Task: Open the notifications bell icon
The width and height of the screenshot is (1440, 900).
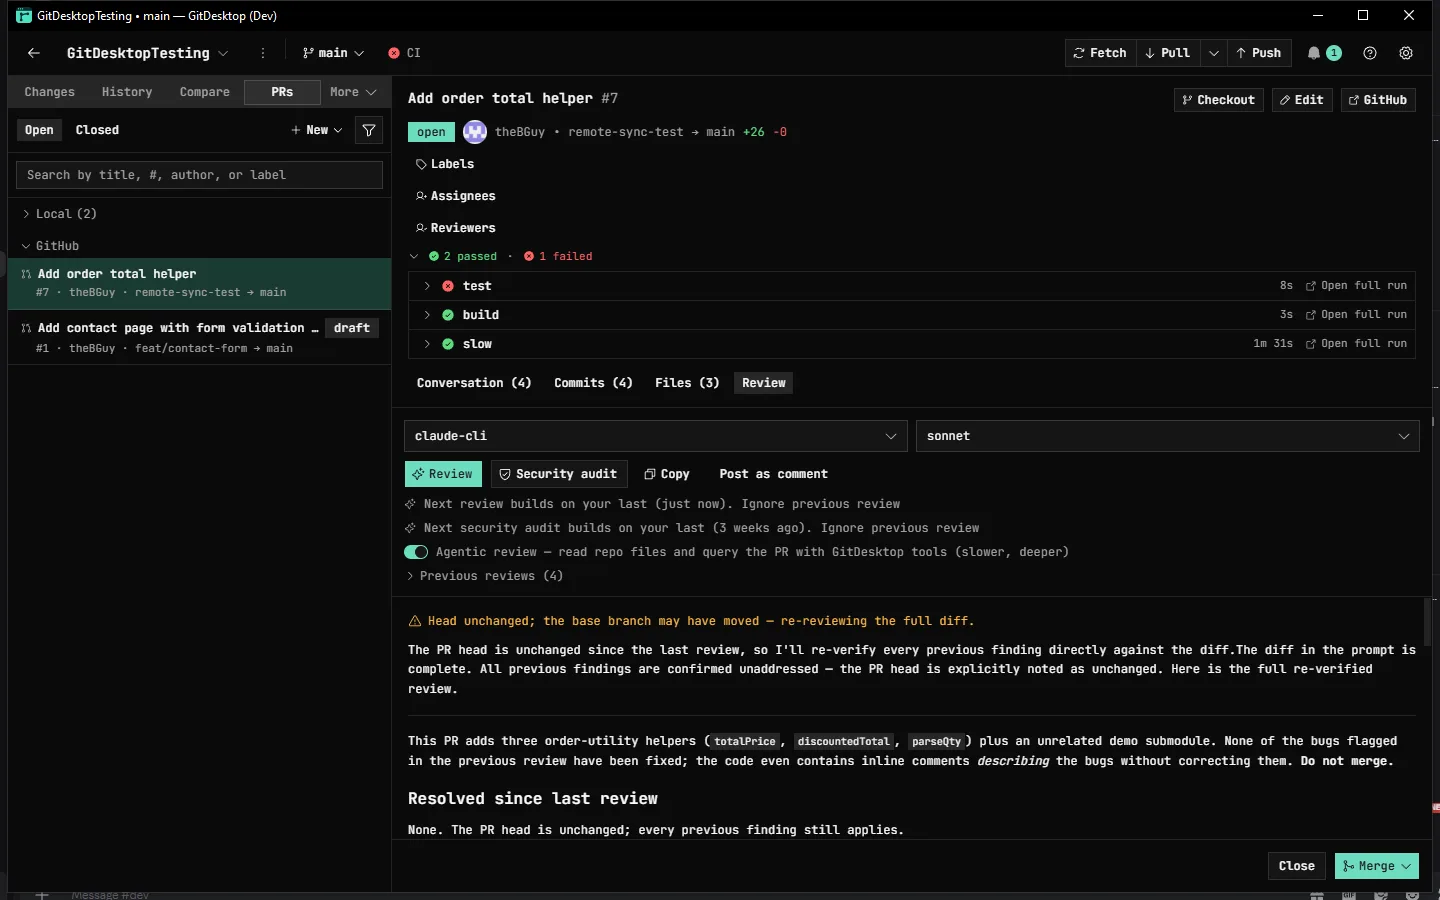Action: (x=1314, y=53)
